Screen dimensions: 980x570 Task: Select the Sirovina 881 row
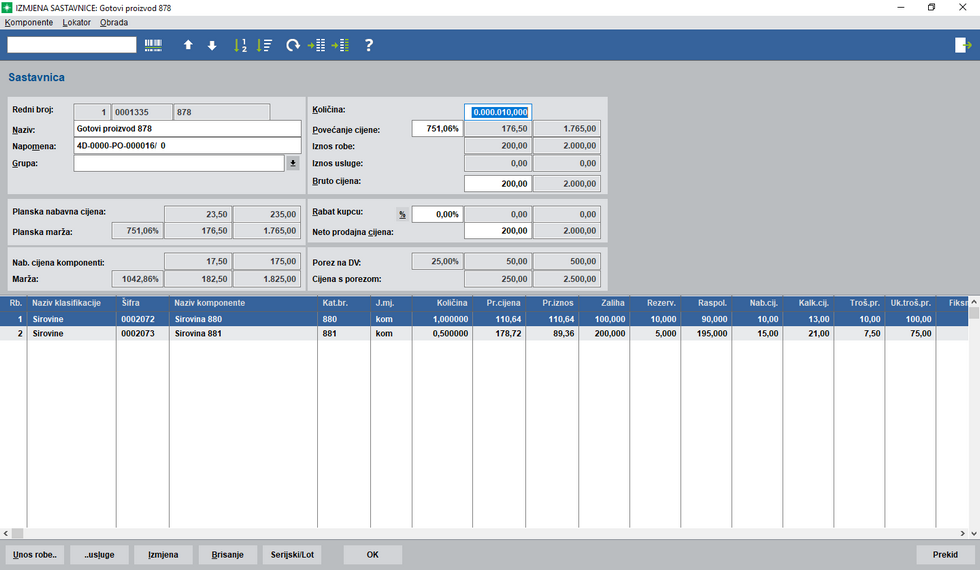(x=484, y=334)
